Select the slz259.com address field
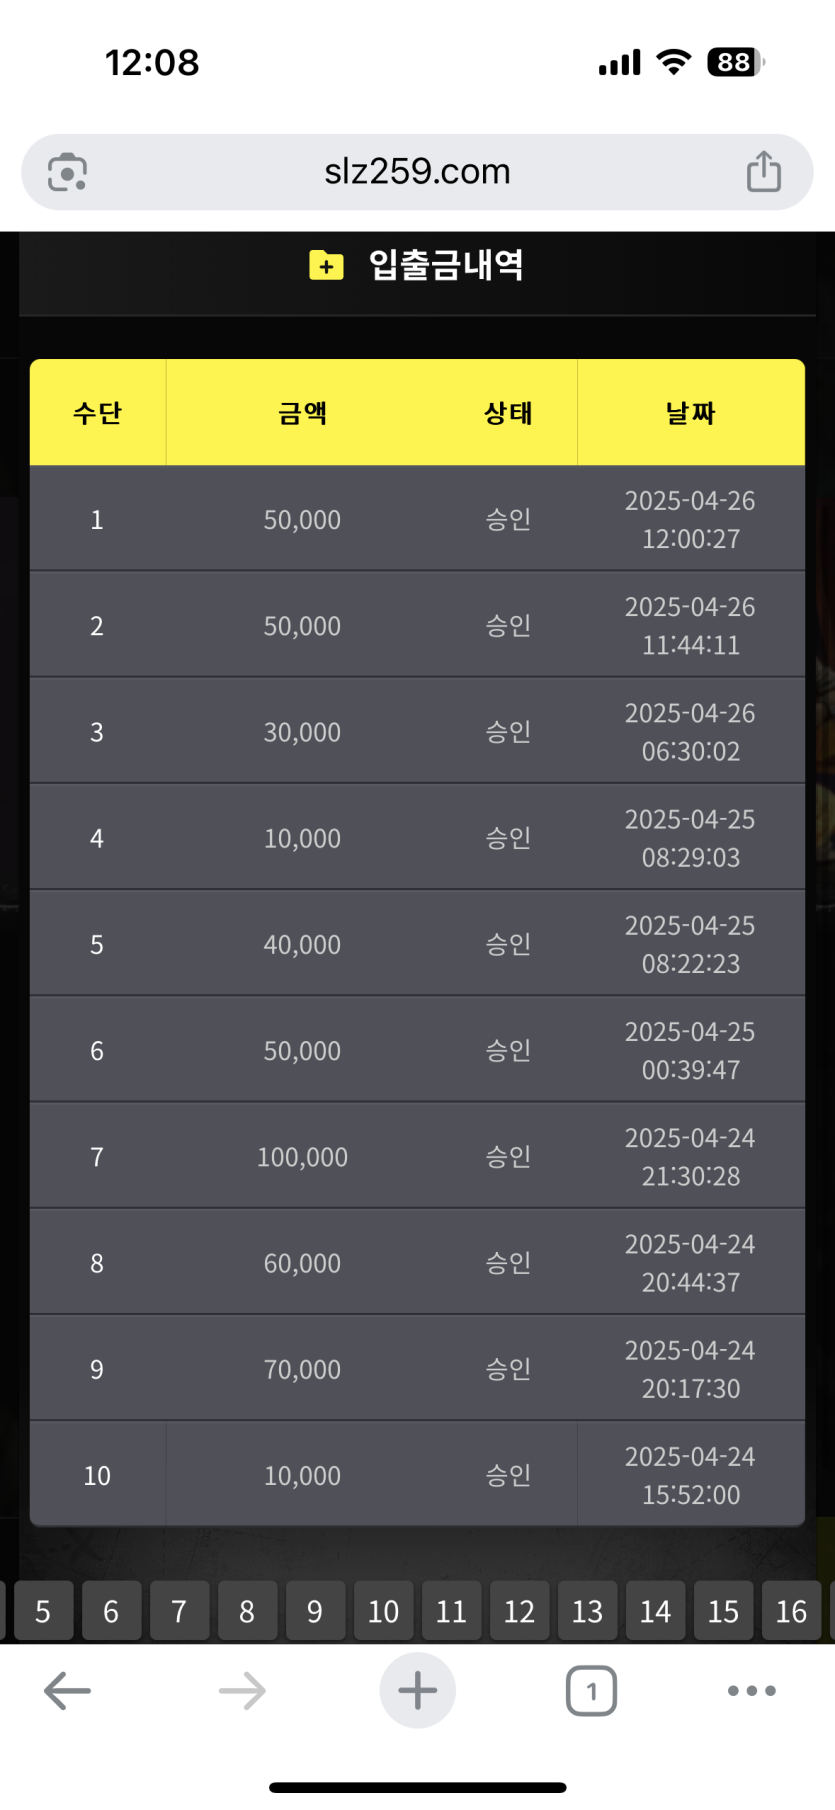Viewport: 835px width, 1810px height. click(417, 172)
